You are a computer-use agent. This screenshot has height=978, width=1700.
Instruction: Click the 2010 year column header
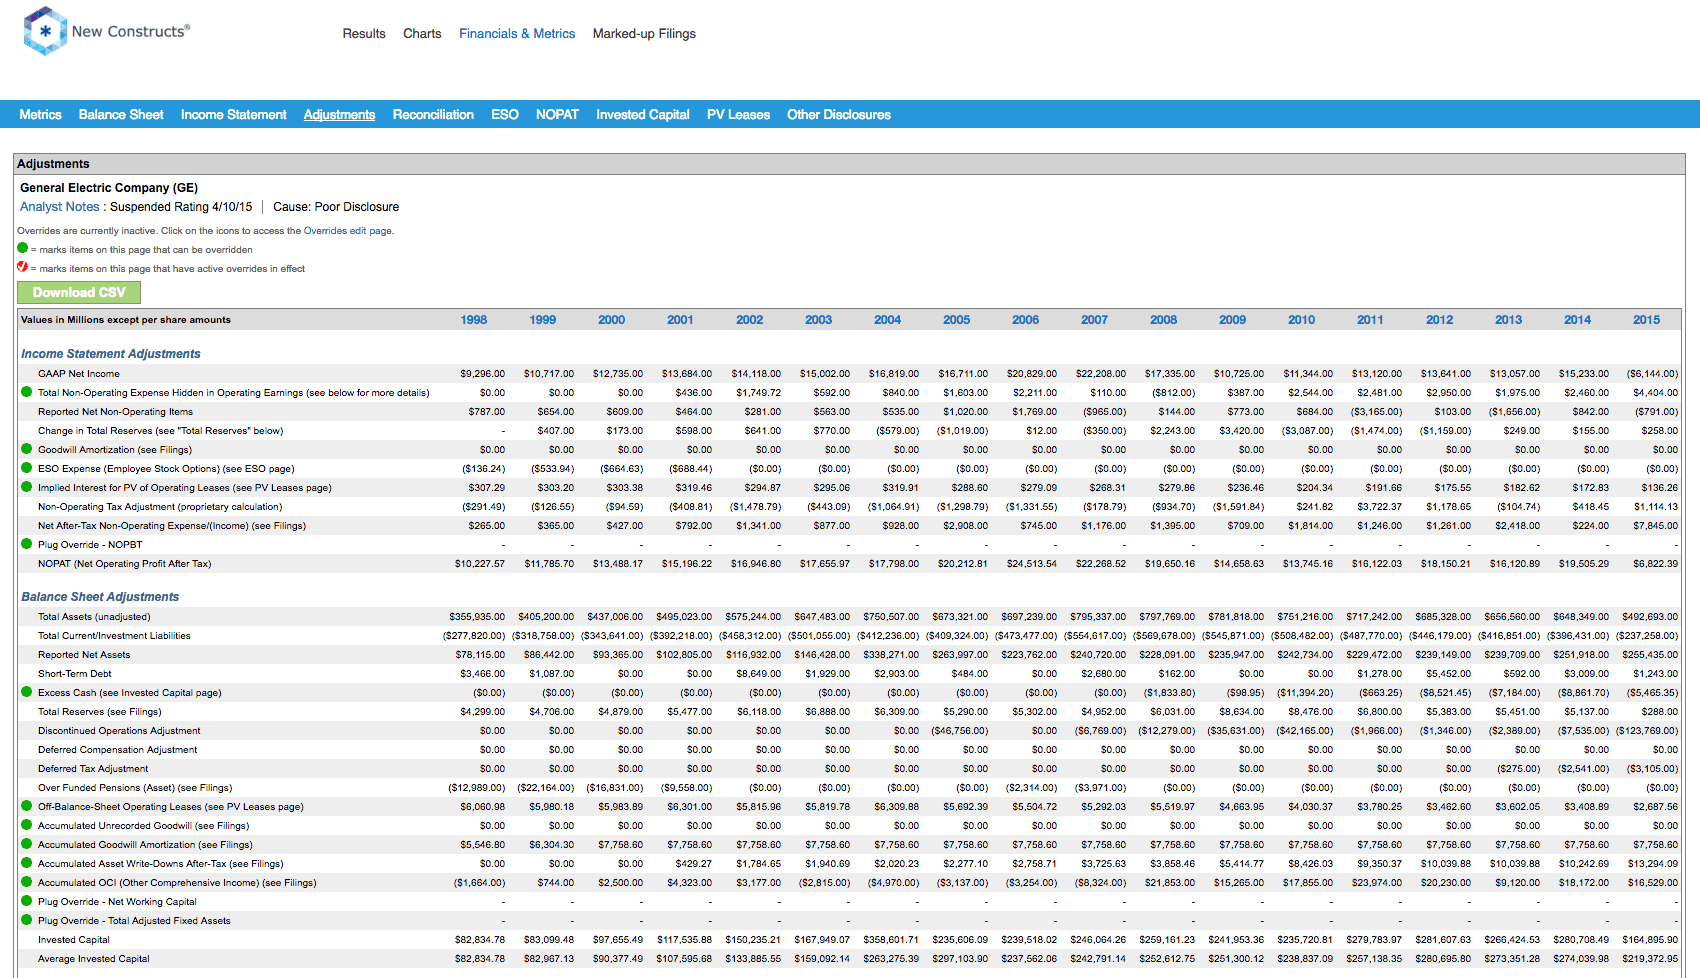[x=1302, y=319]
